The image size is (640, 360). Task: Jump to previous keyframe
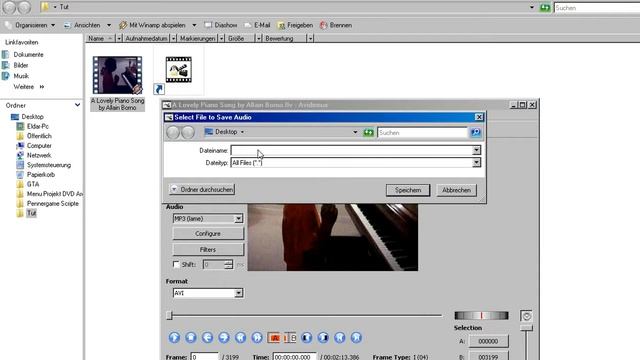240,338
